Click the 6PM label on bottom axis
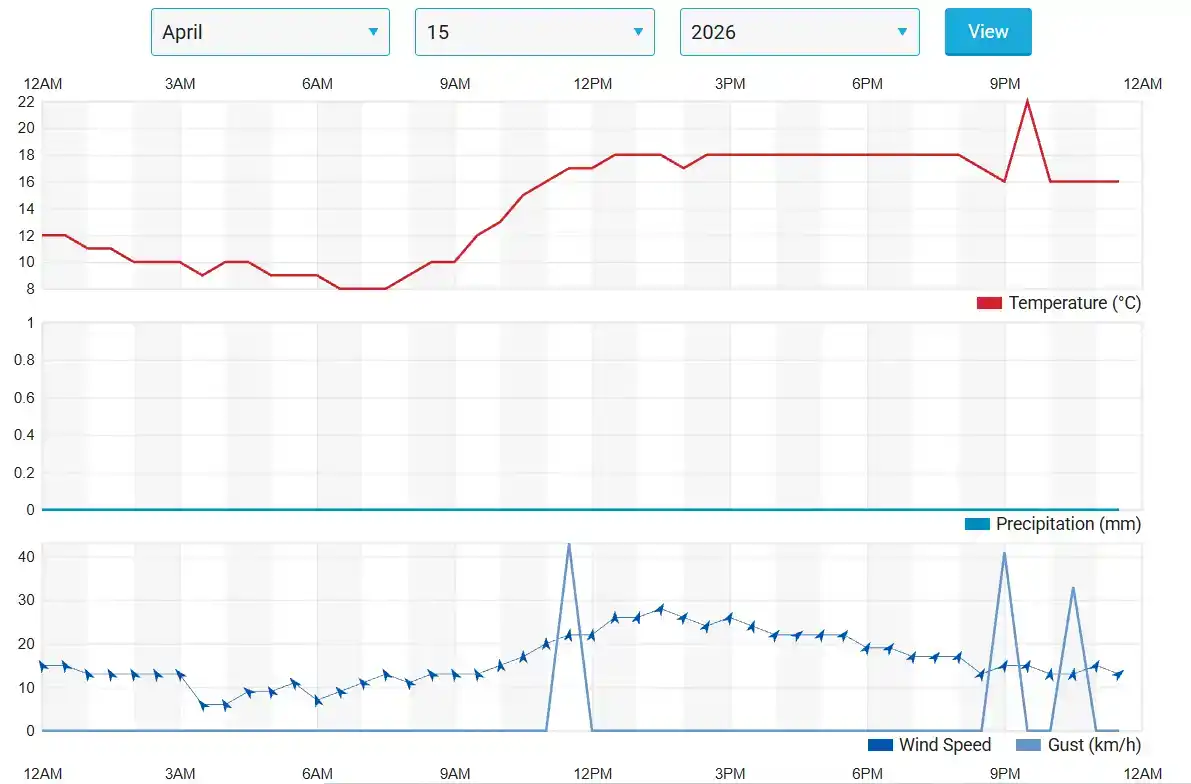Image resolution: width=1191 pixels, height=784 pixels. pos(867,774)
